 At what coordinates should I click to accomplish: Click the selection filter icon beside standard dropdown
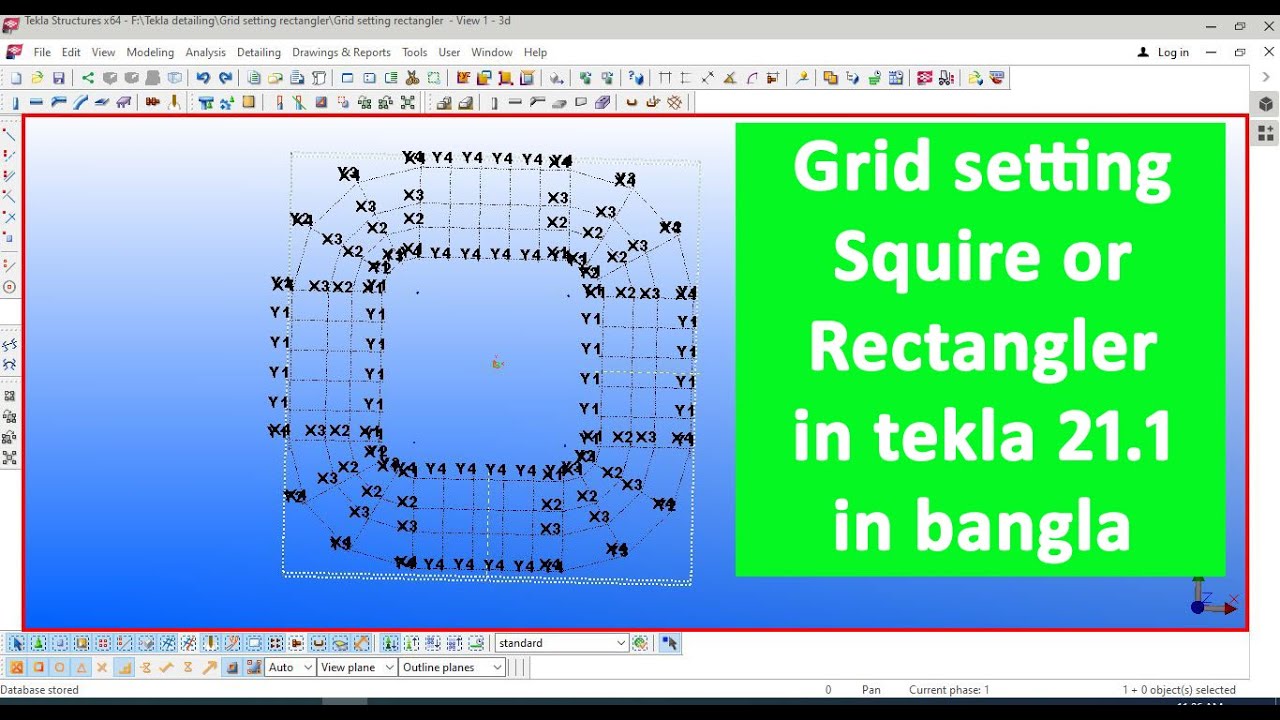point(639,643)
